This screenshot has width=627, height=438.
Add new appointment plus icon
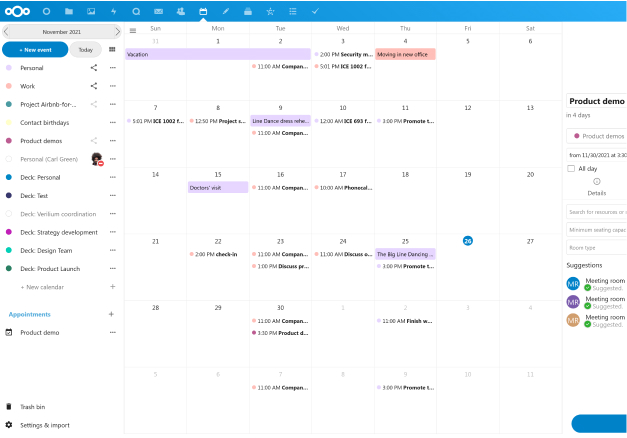click(x=111, y=314)
